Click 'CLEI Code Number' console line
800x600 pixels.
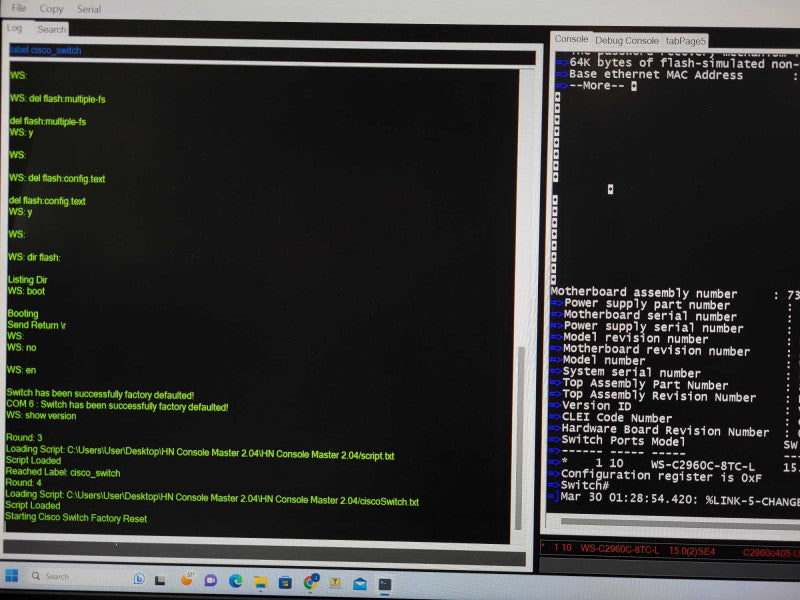pyautogui.click(x=617, y=418)
